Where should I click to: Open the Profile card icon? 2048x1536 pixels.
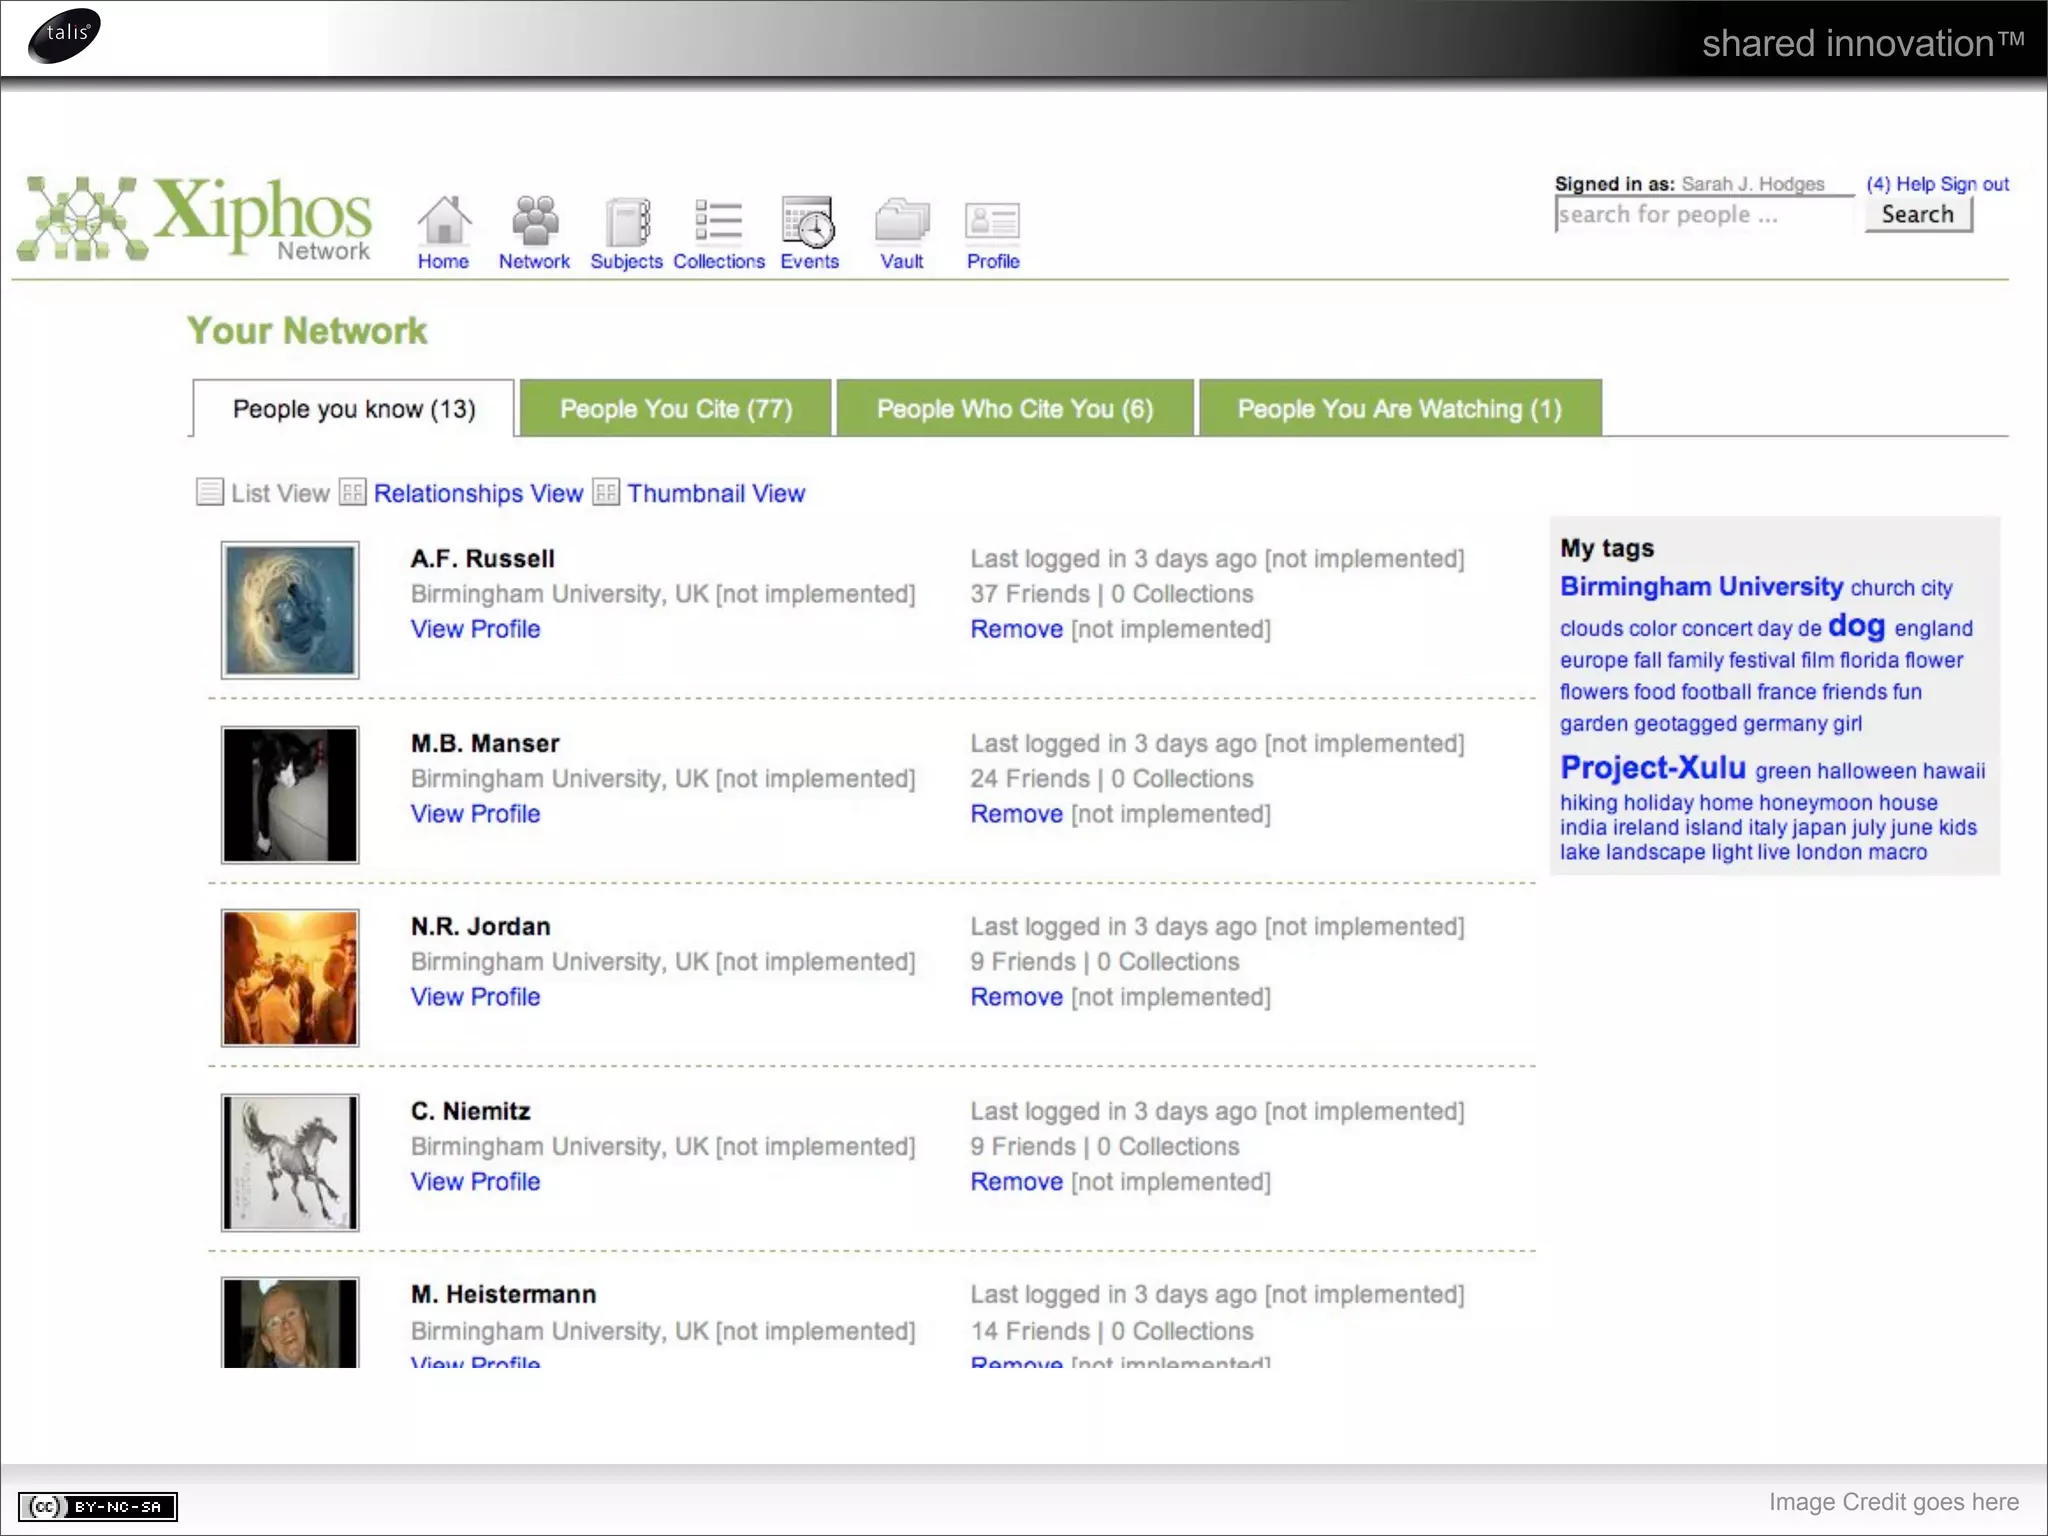click(x=993, y=221)
